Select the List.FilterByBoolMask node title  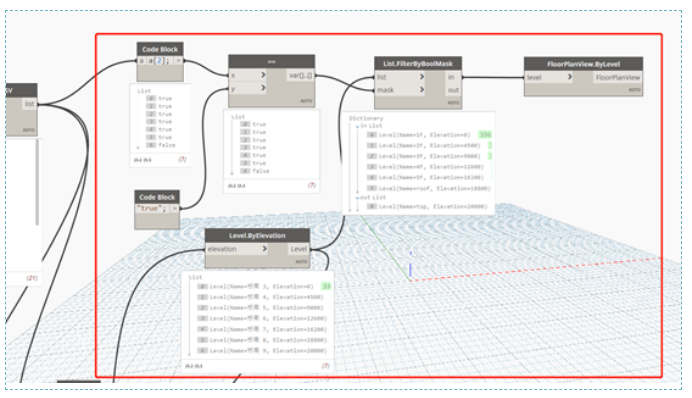418,64
